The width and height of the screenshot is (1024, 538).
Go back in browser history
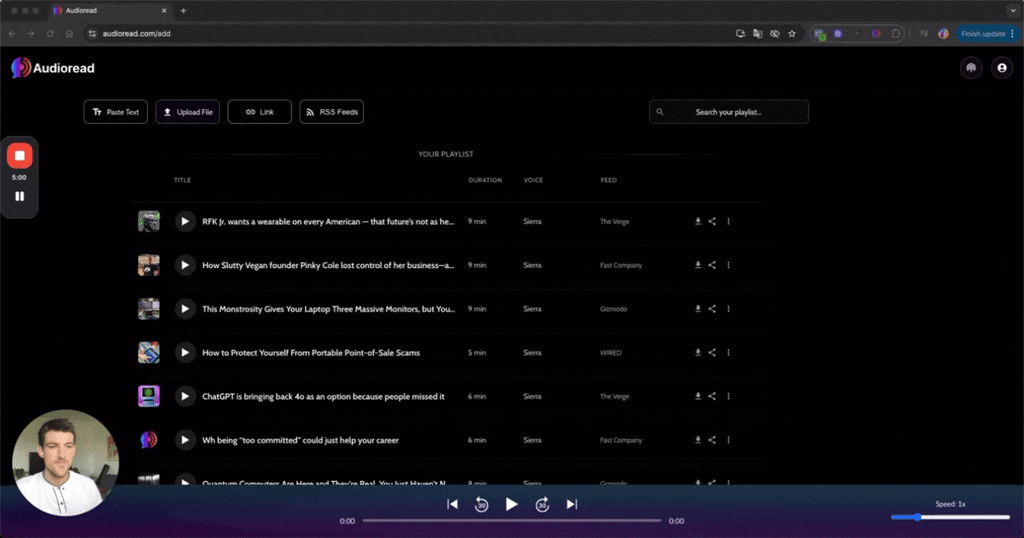coord(12,33)
